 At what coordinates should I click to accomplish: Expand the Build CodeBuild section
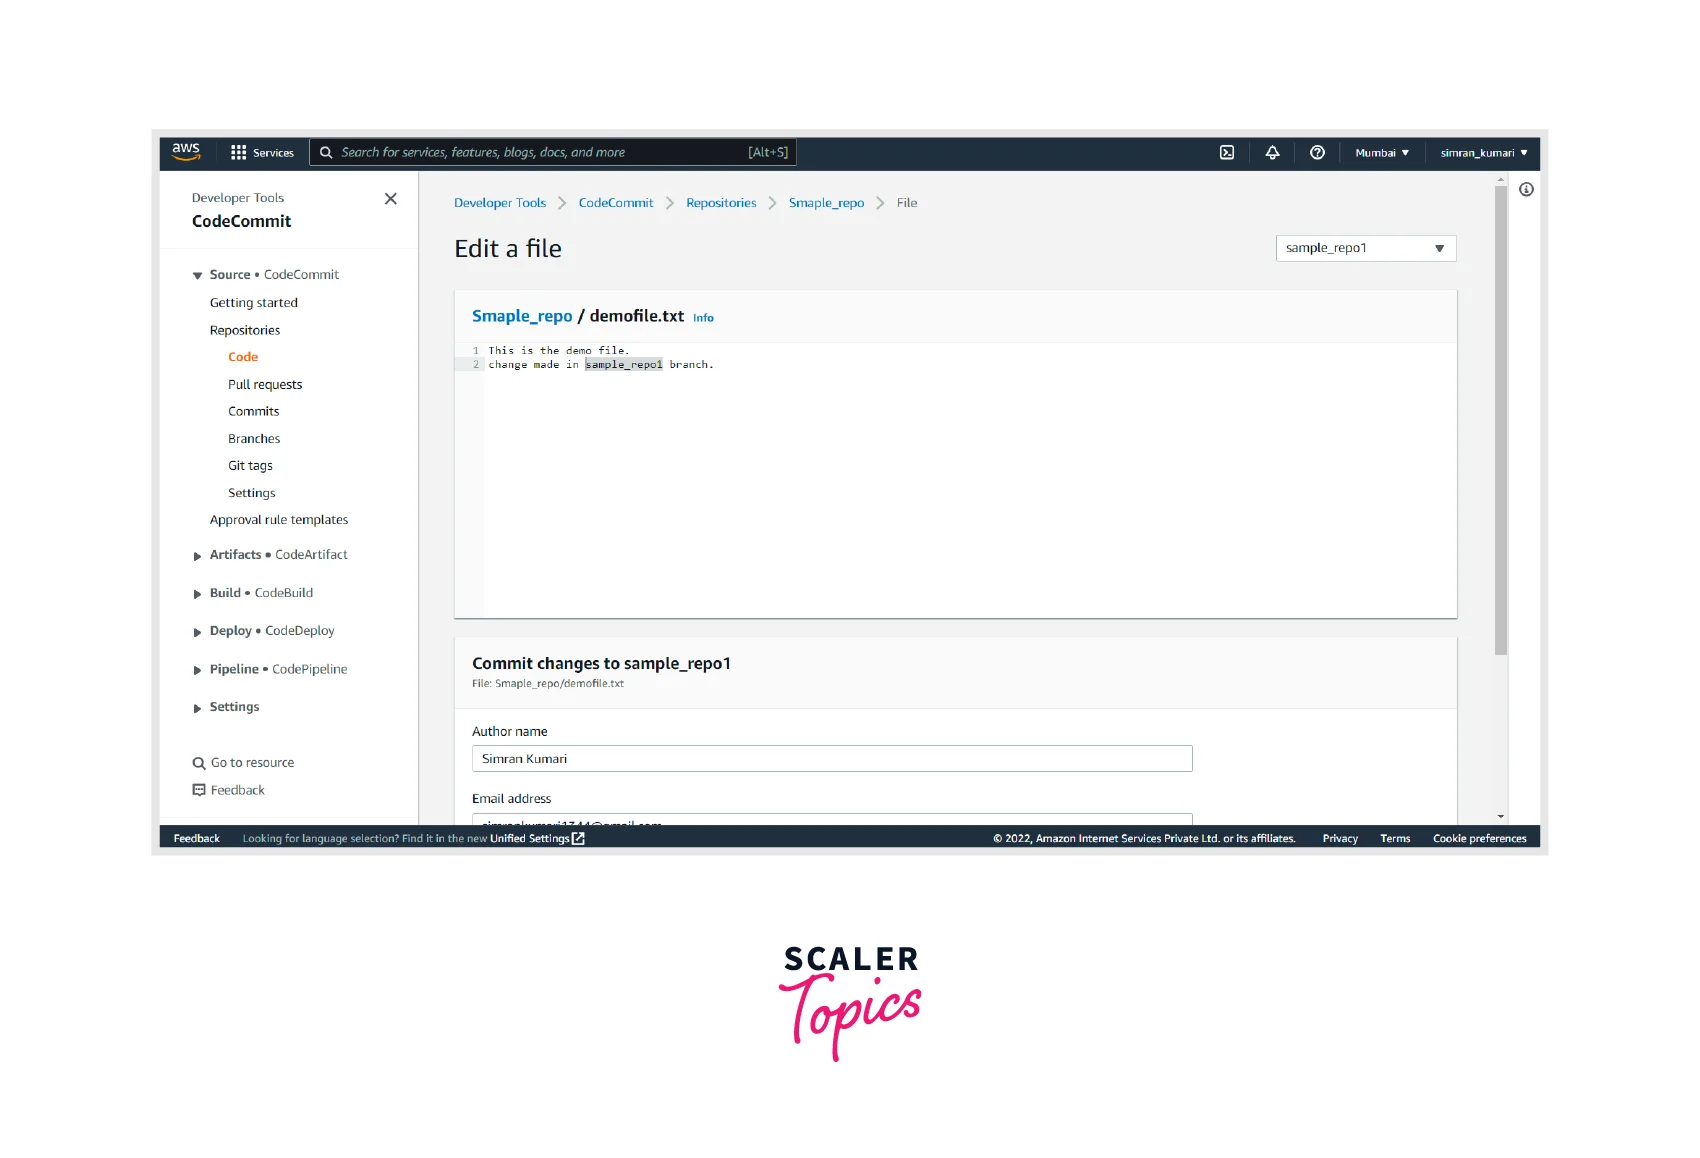tap(198, 594)
